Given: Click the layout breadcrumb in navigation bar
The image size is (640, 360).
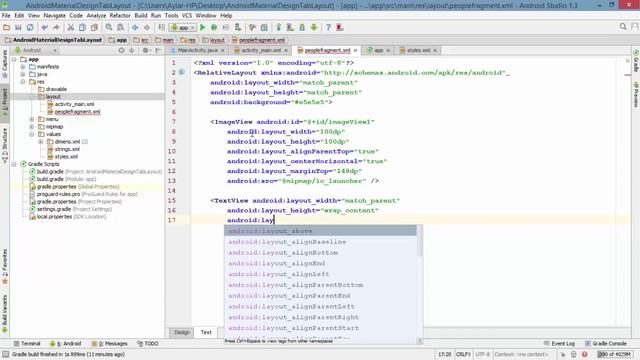Looking at the screenshot, I should pyautogui.click(x=214, y=40).
